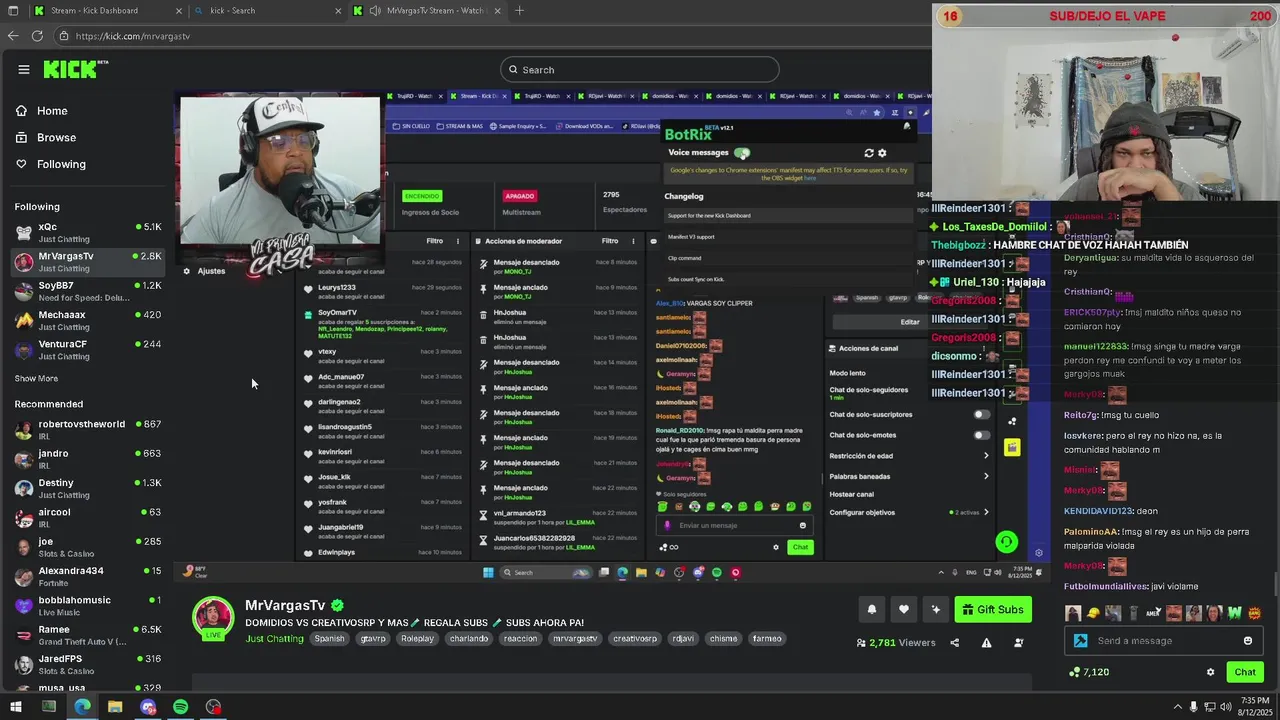Click the sparkle icon beside Gift Subs

pyautogui.click(x=936, y=610)
